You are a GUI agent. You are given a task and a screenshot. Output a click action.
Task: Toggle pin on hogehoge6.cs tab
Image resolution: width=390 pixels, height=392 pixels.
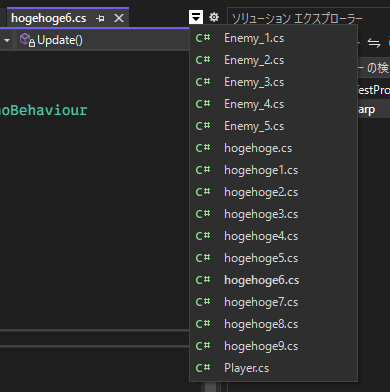tap(100, 18)
